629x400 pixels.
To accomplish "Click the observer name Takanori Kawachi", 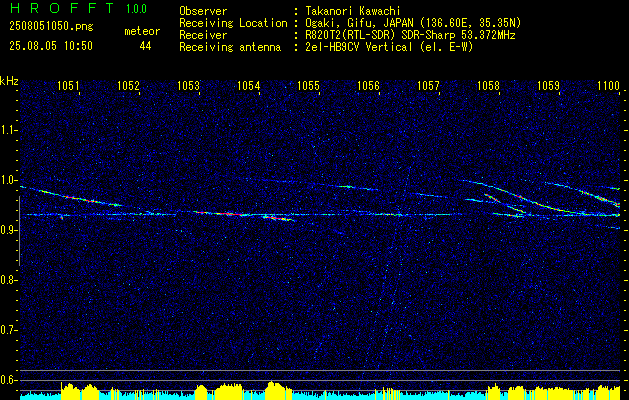I will (x=352, y=11).
